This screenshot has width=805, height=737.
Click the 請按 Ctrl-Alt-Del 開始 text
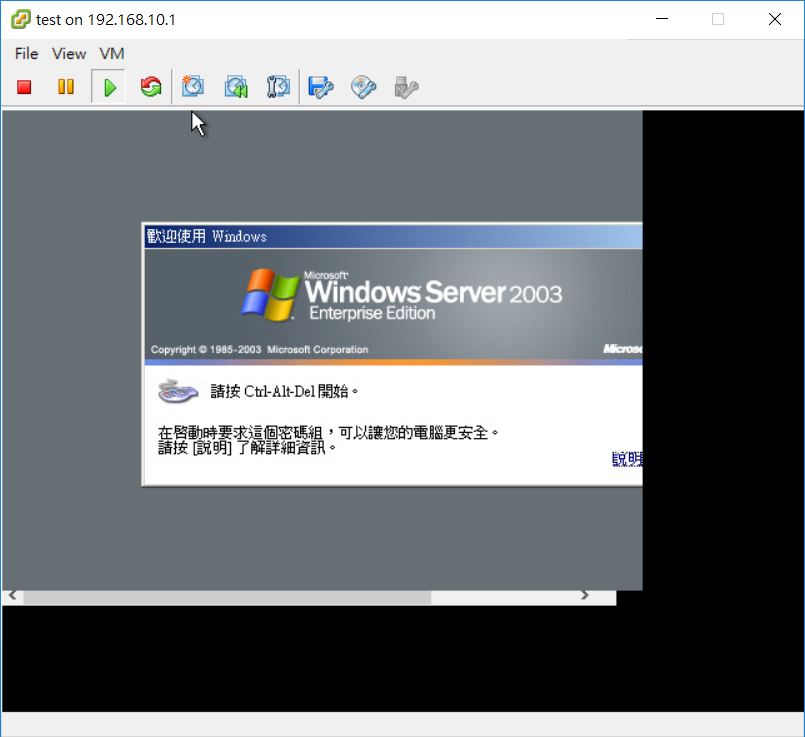click(284, 392)
